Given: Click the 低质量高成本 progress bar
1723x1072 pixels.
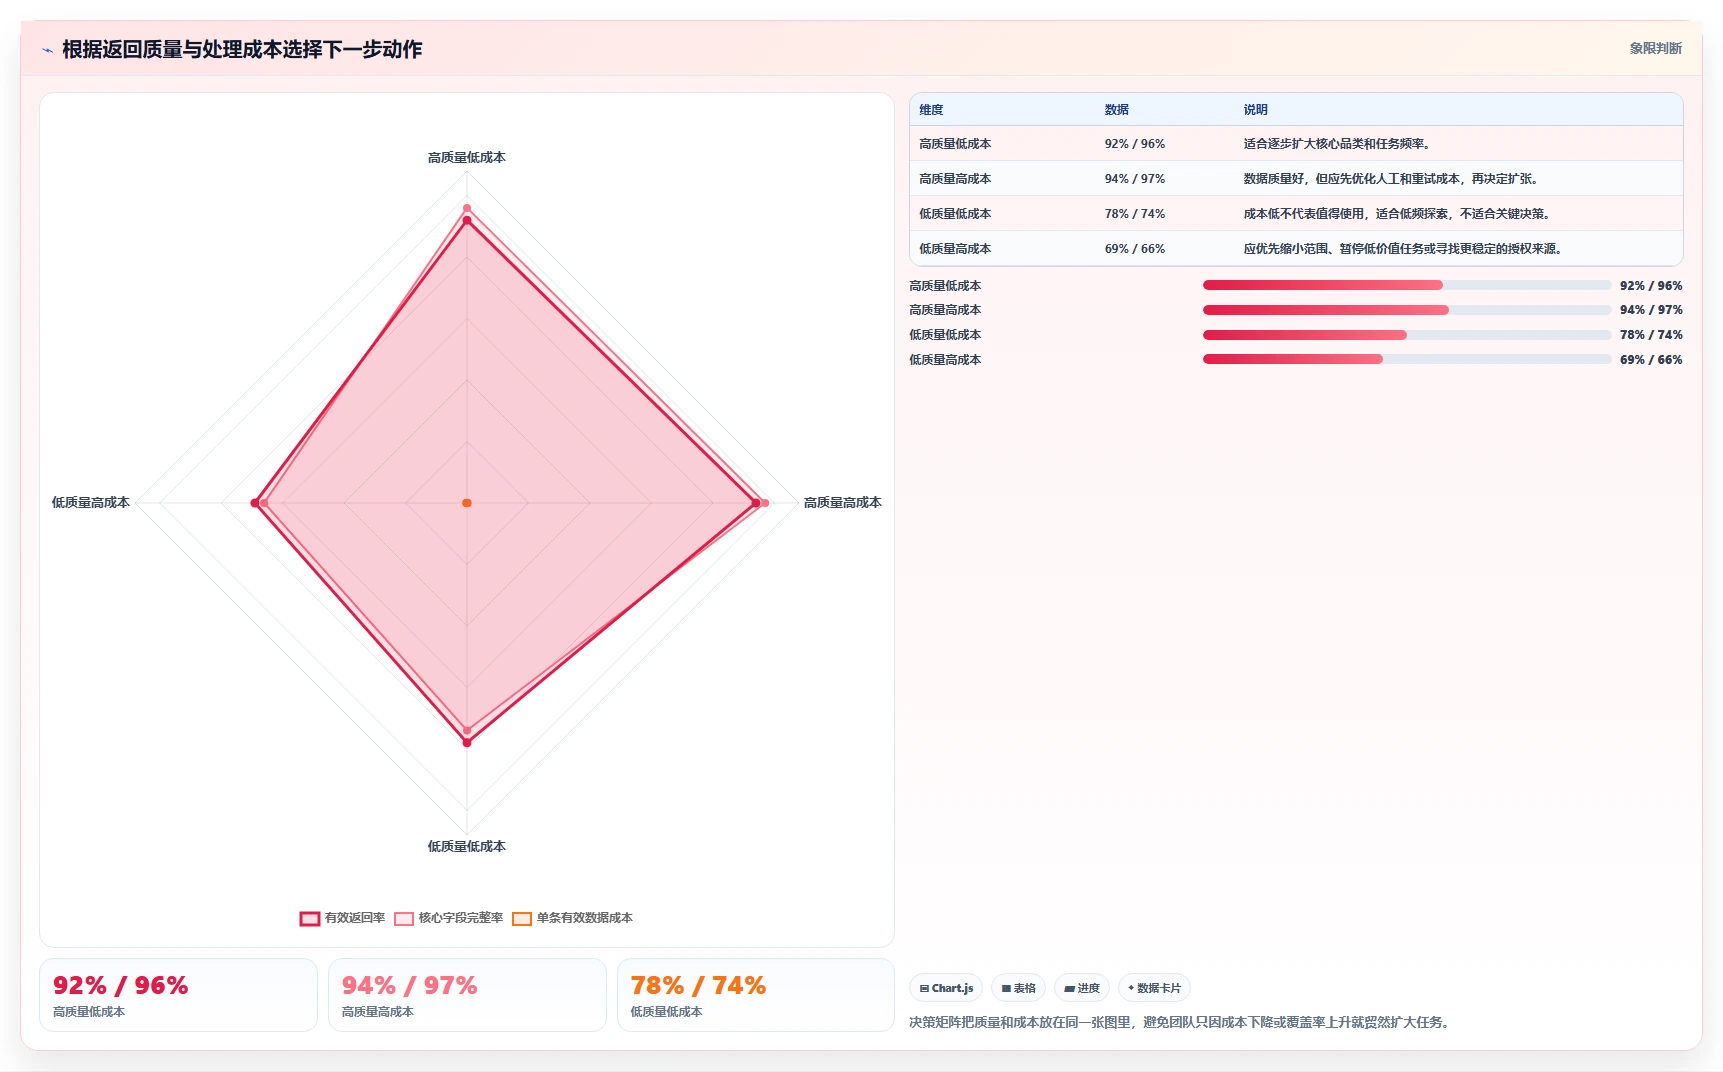Looking at the screenshot, I should pos(1407,360).
